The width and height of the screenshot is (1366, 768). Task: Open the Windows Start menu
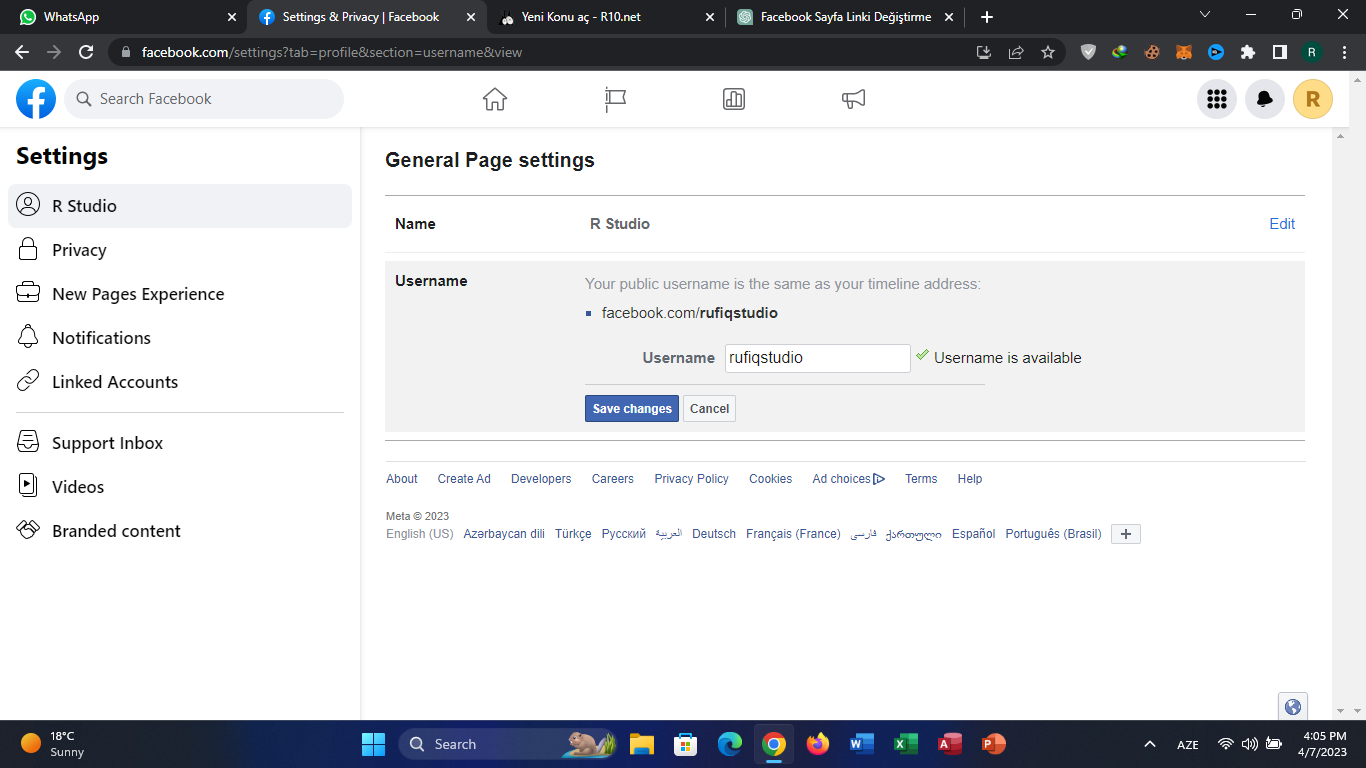pos(373,744)
